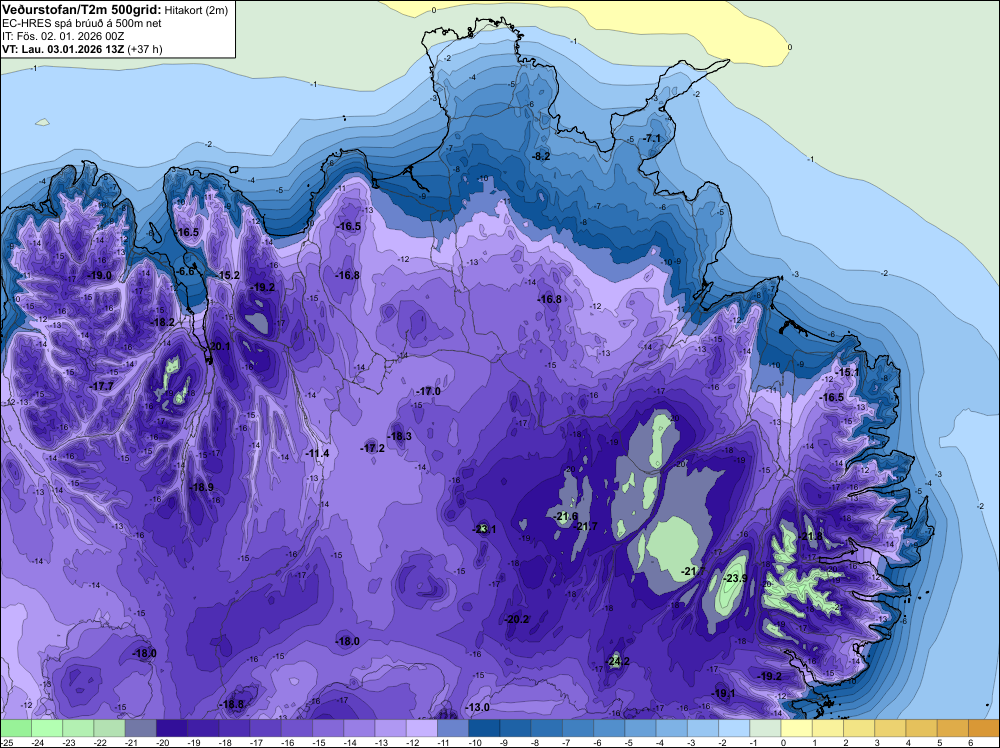
Task: Click the -19.1 temperature value on the map
Action: point(723,693)
